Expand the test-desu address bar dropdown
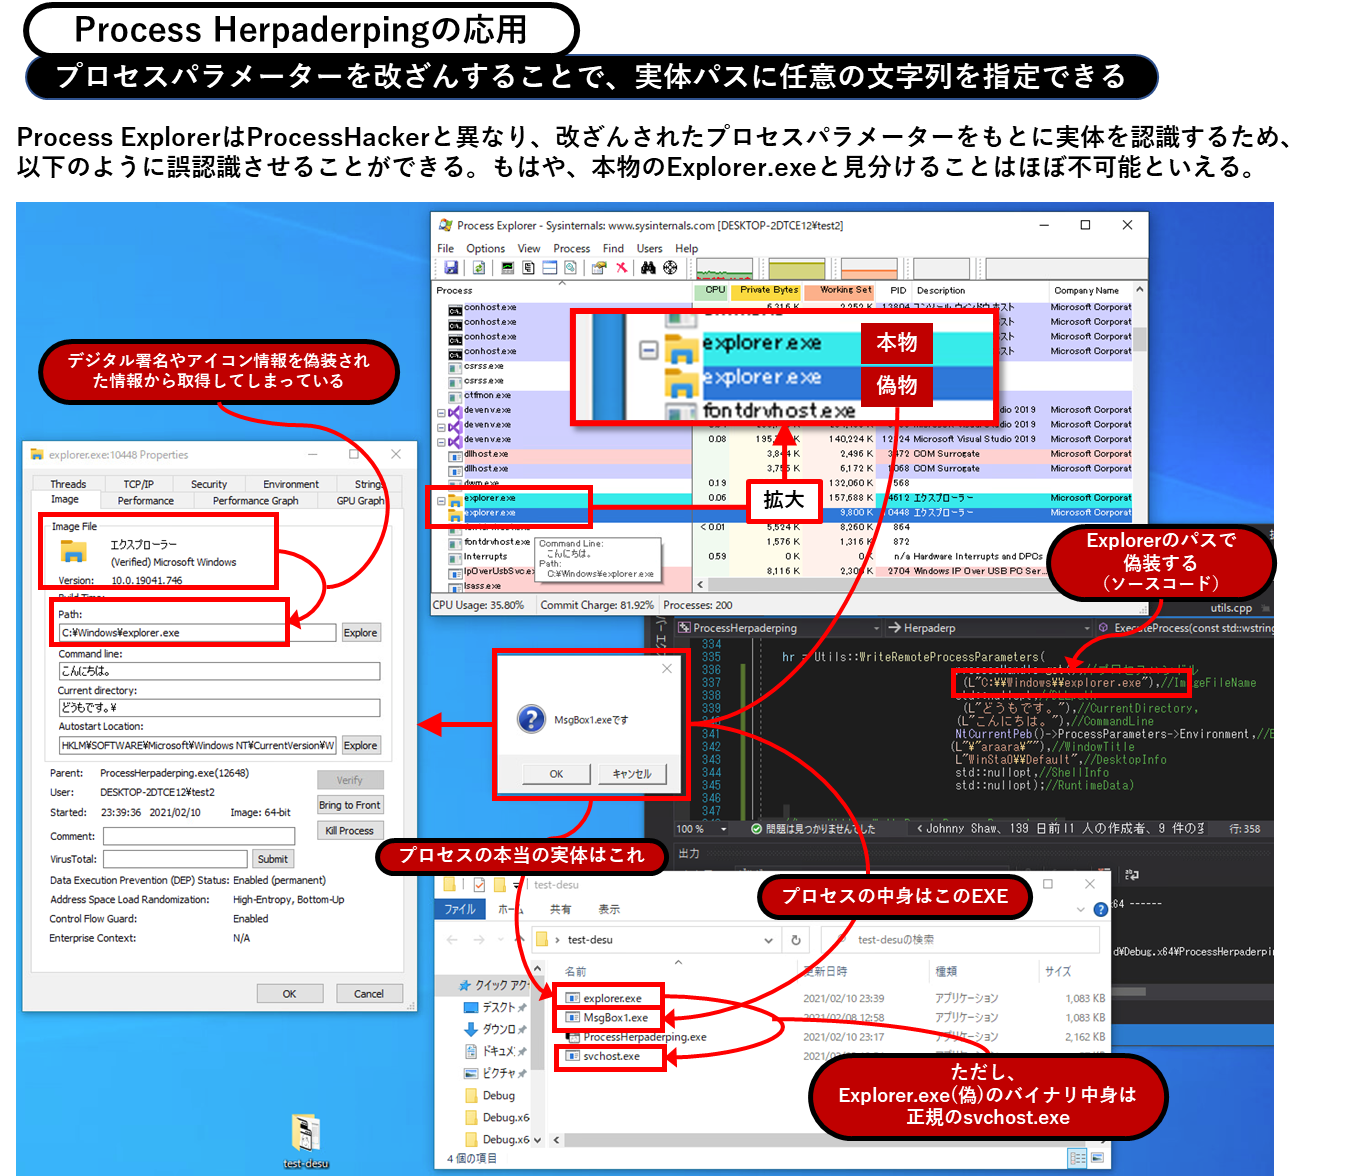 pyautogui.click(x=768, y=940)
